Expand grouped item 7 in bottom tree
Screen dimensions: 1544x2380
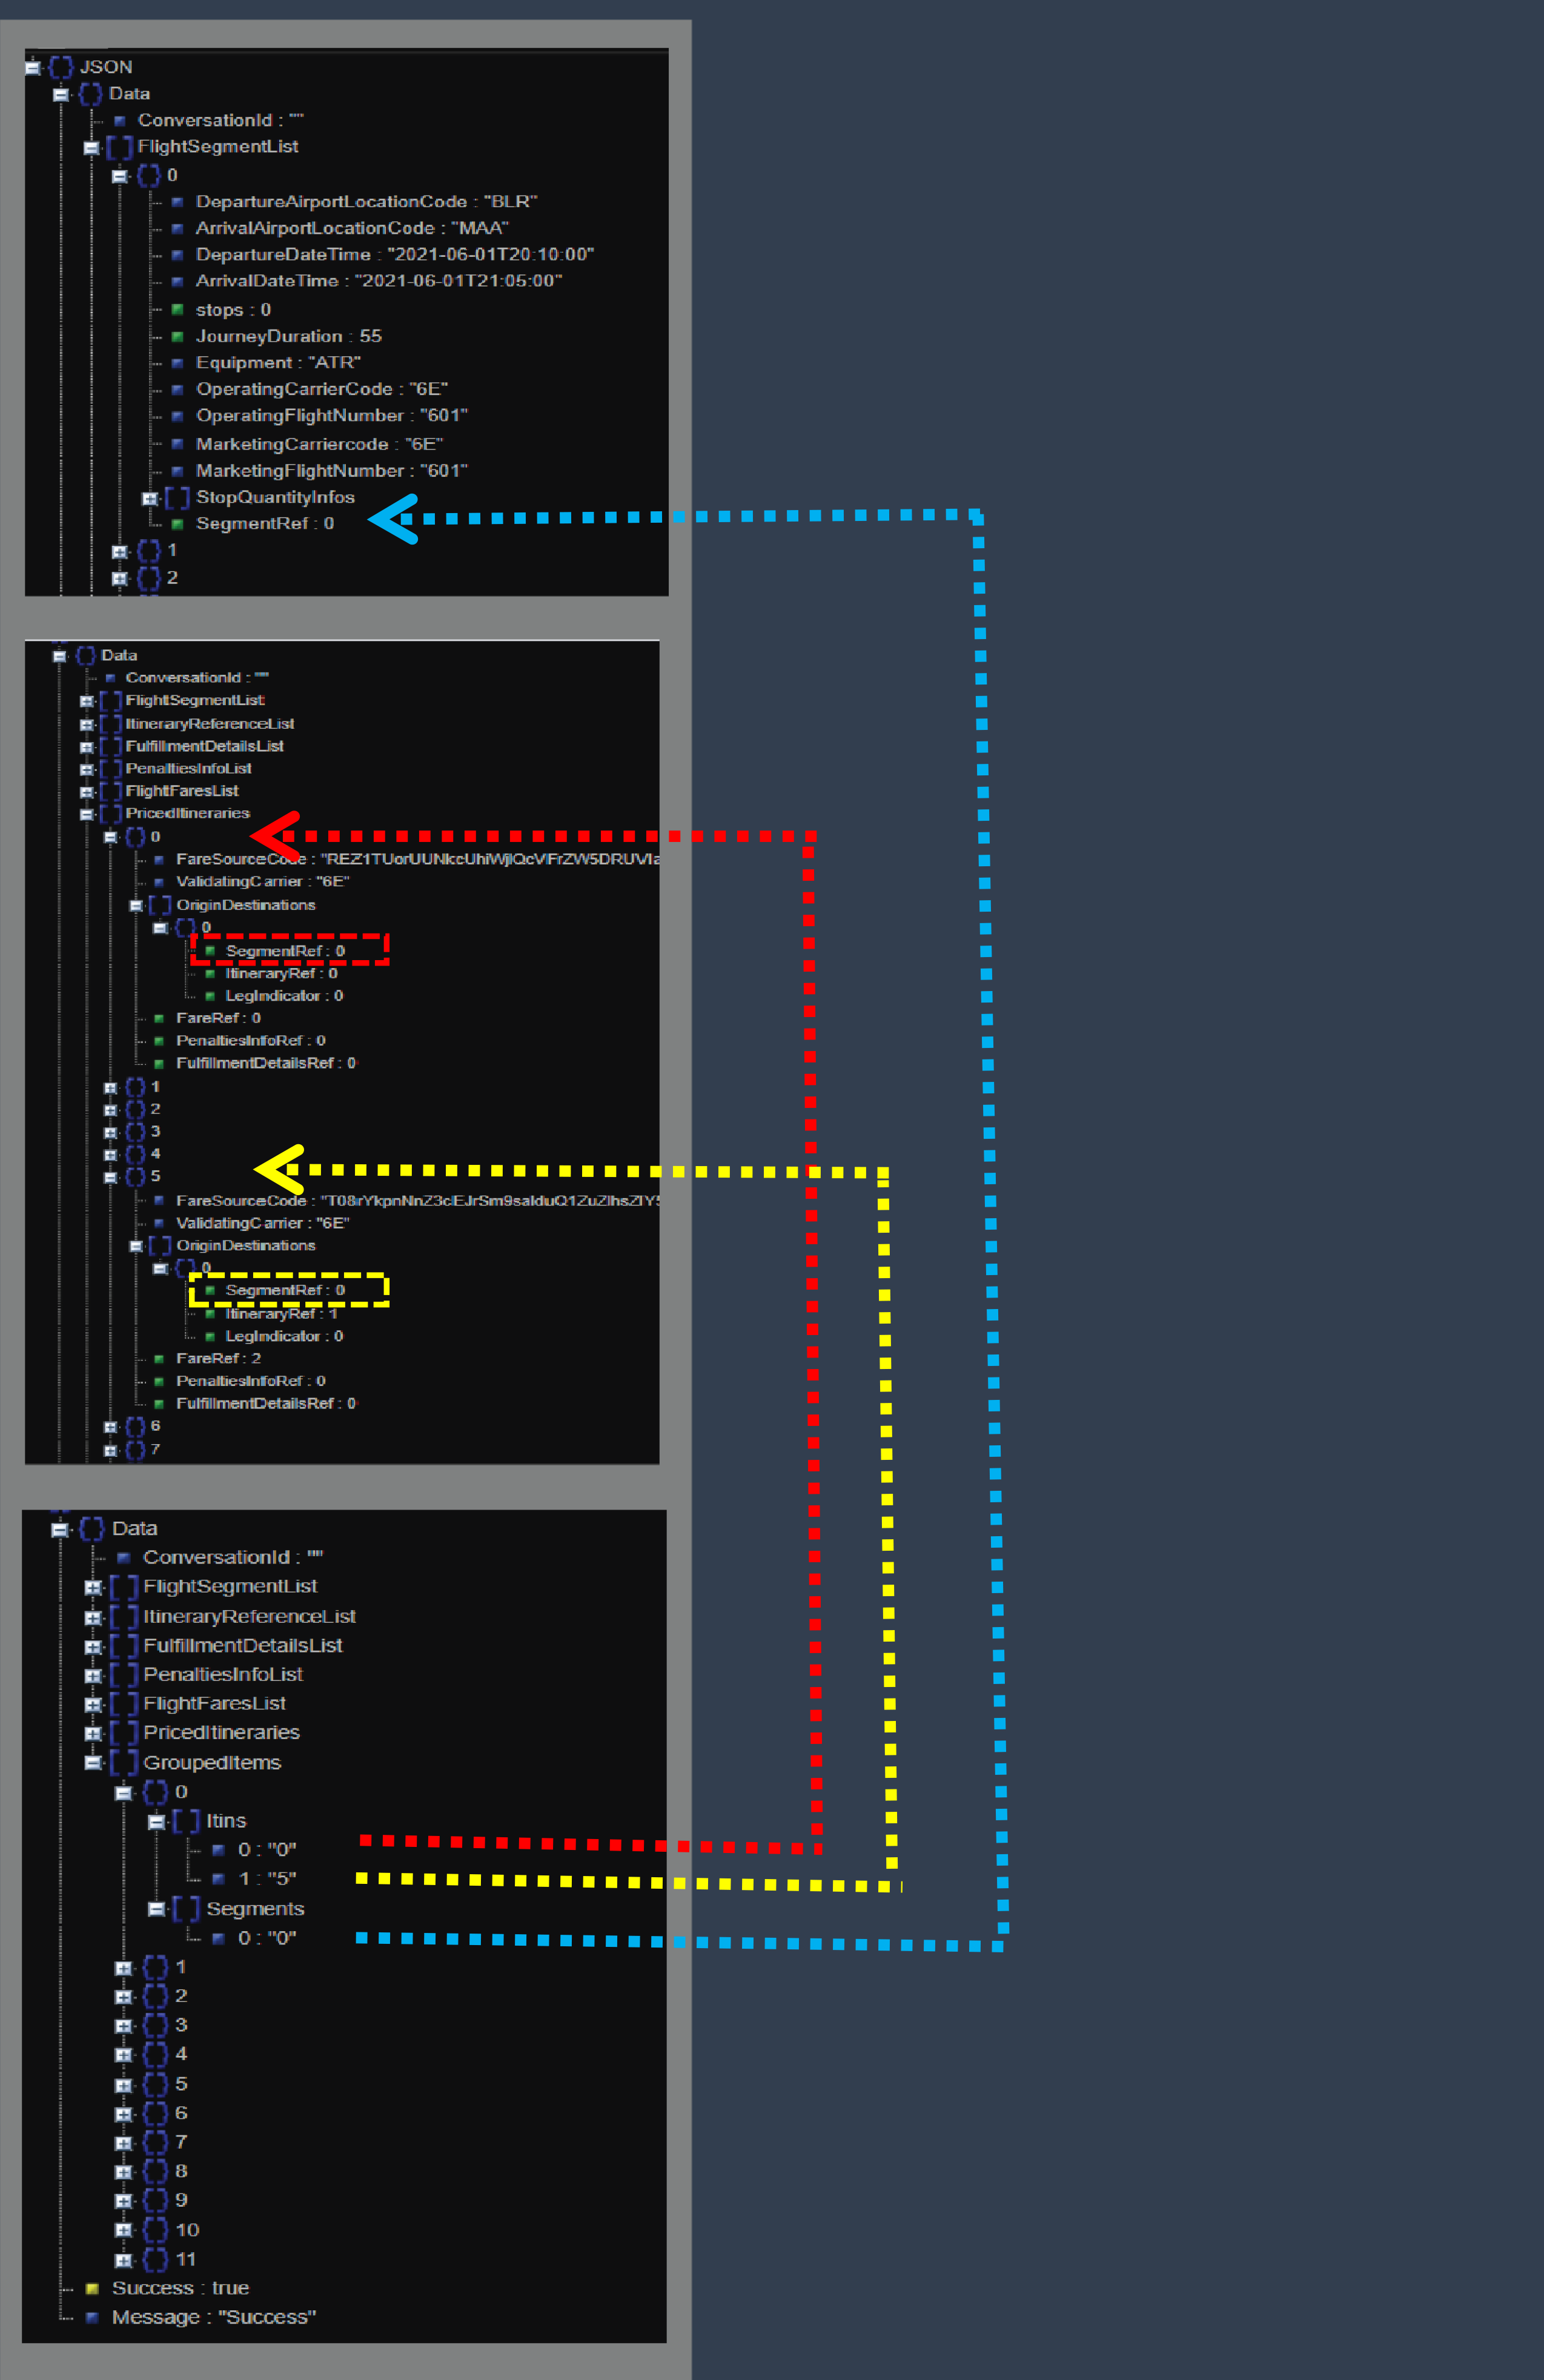(x=123, y=2142)
